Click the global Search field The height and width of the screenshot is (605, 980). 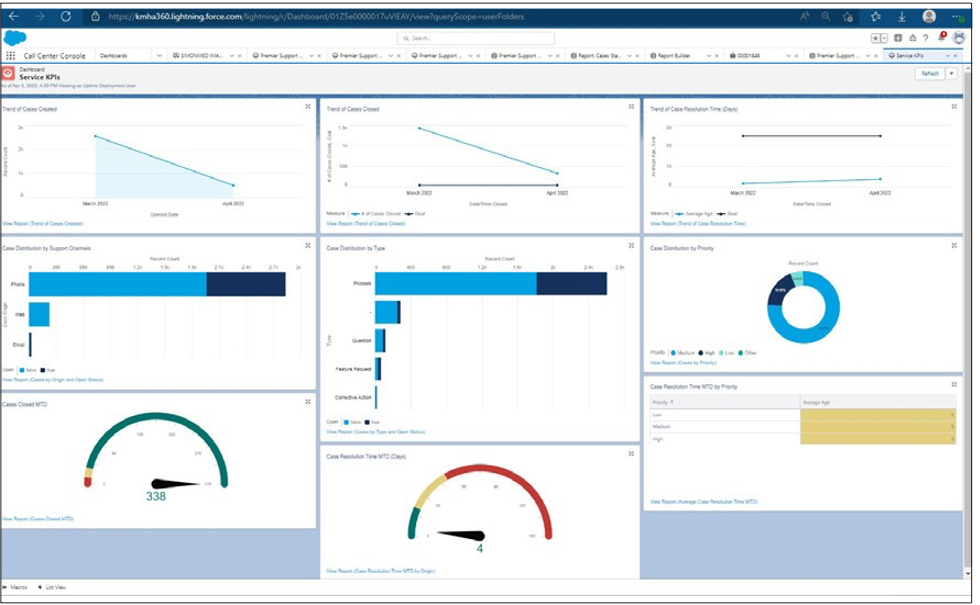(476, 38)
